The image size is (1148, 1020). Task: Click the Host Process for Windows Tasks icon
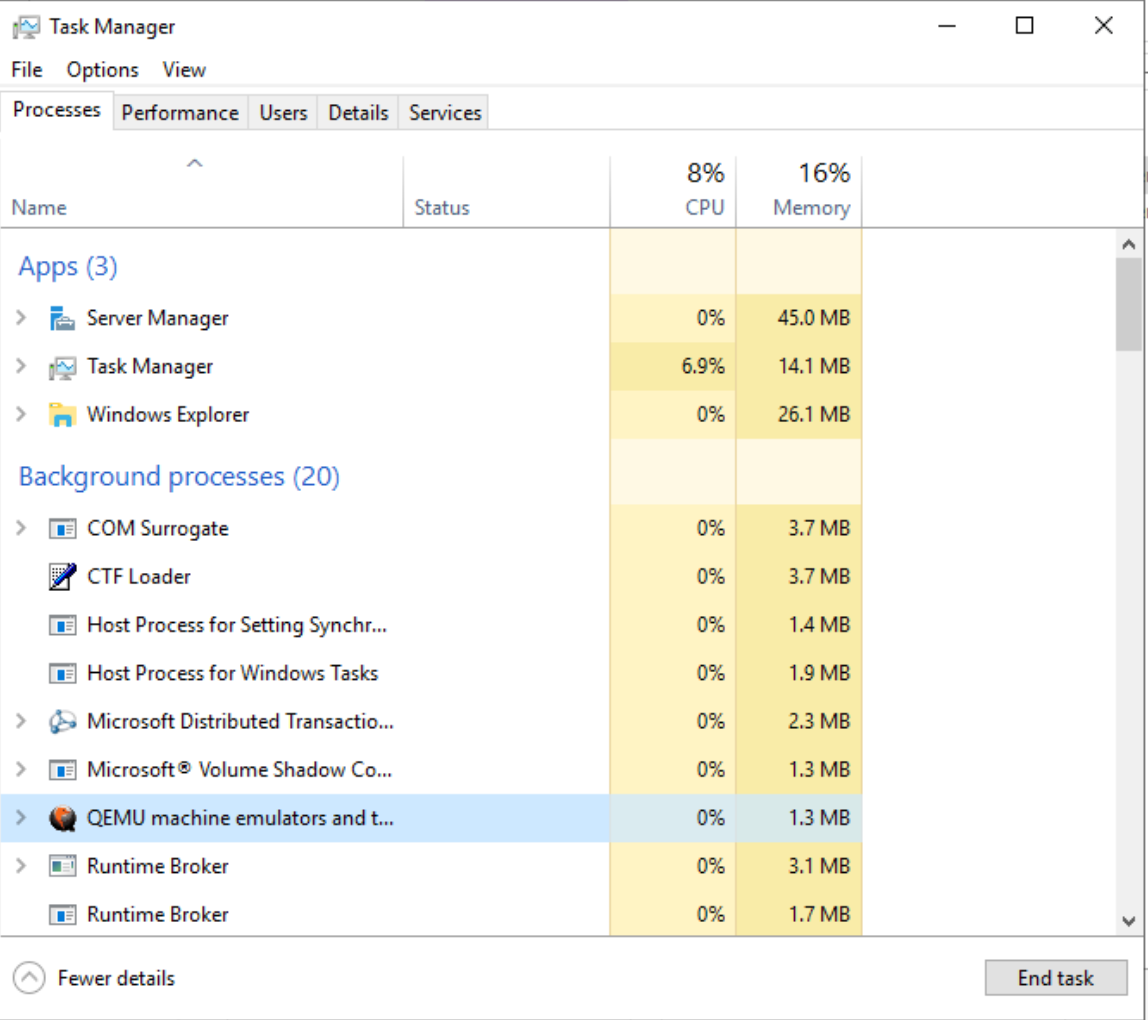[62, 674]
